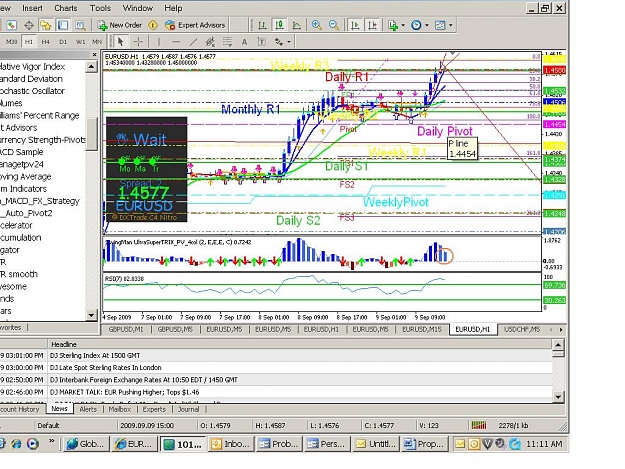This screenshot has height=469, width=625.
Task: Toggle Auto Scroll chart icon
Action: coord(354,25)
